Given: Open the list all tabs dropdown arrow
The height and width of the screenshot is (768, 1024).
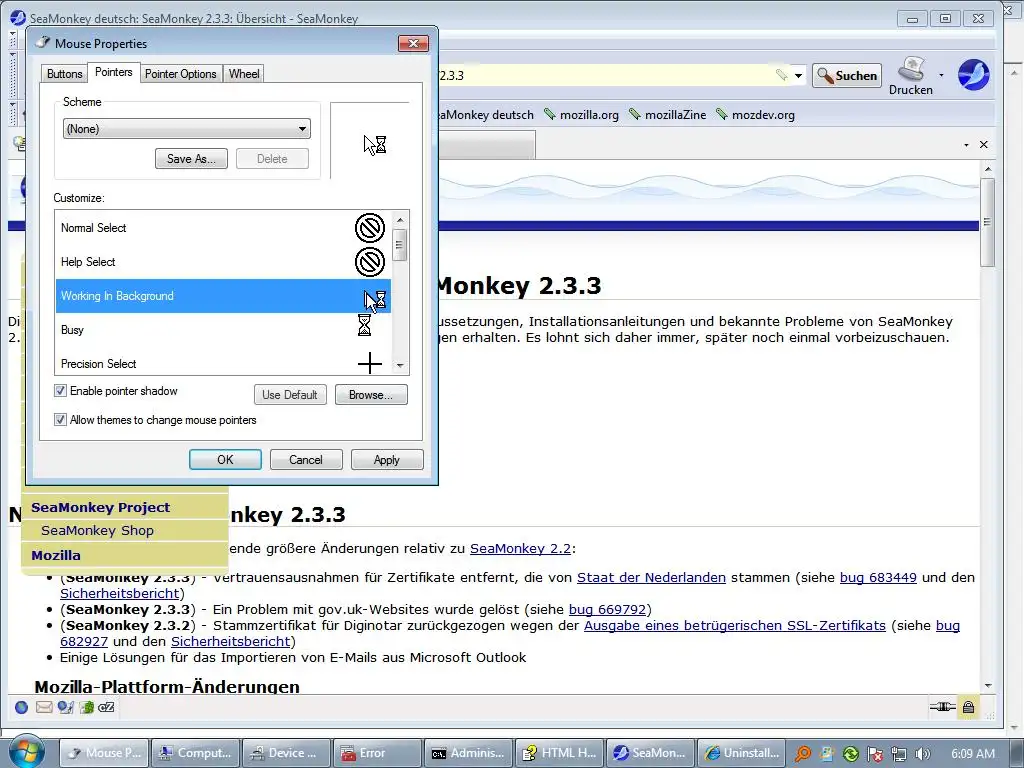Looking at the screenshot, I should pos(966,144).
